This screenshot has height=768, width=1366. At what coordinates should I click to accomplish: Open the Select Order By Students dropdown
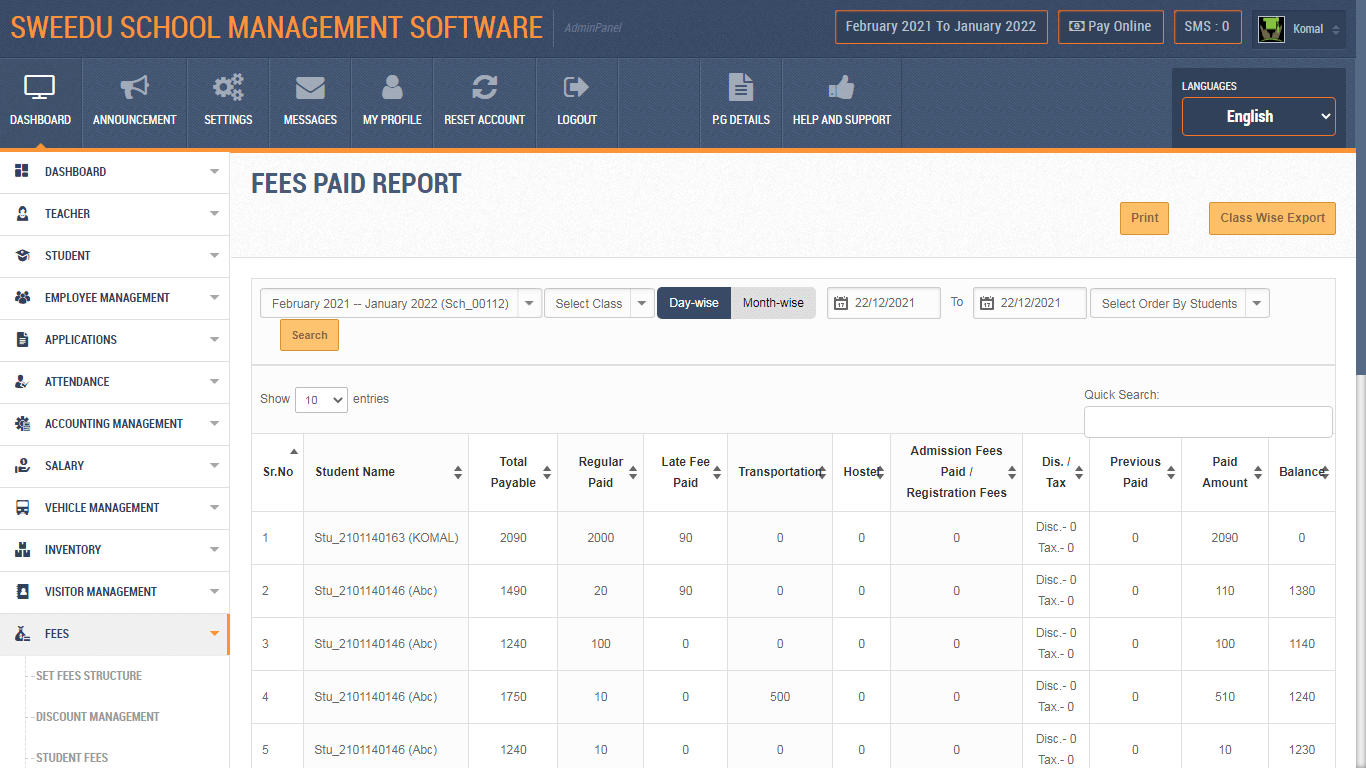click(x=1179, y=301)
